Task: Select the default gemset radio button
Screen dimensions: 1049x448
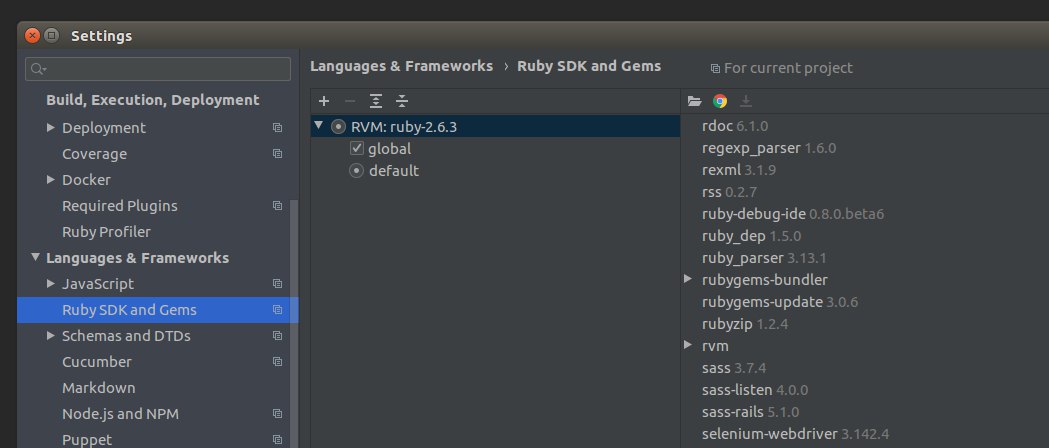Action: click(x=357, y=171)
